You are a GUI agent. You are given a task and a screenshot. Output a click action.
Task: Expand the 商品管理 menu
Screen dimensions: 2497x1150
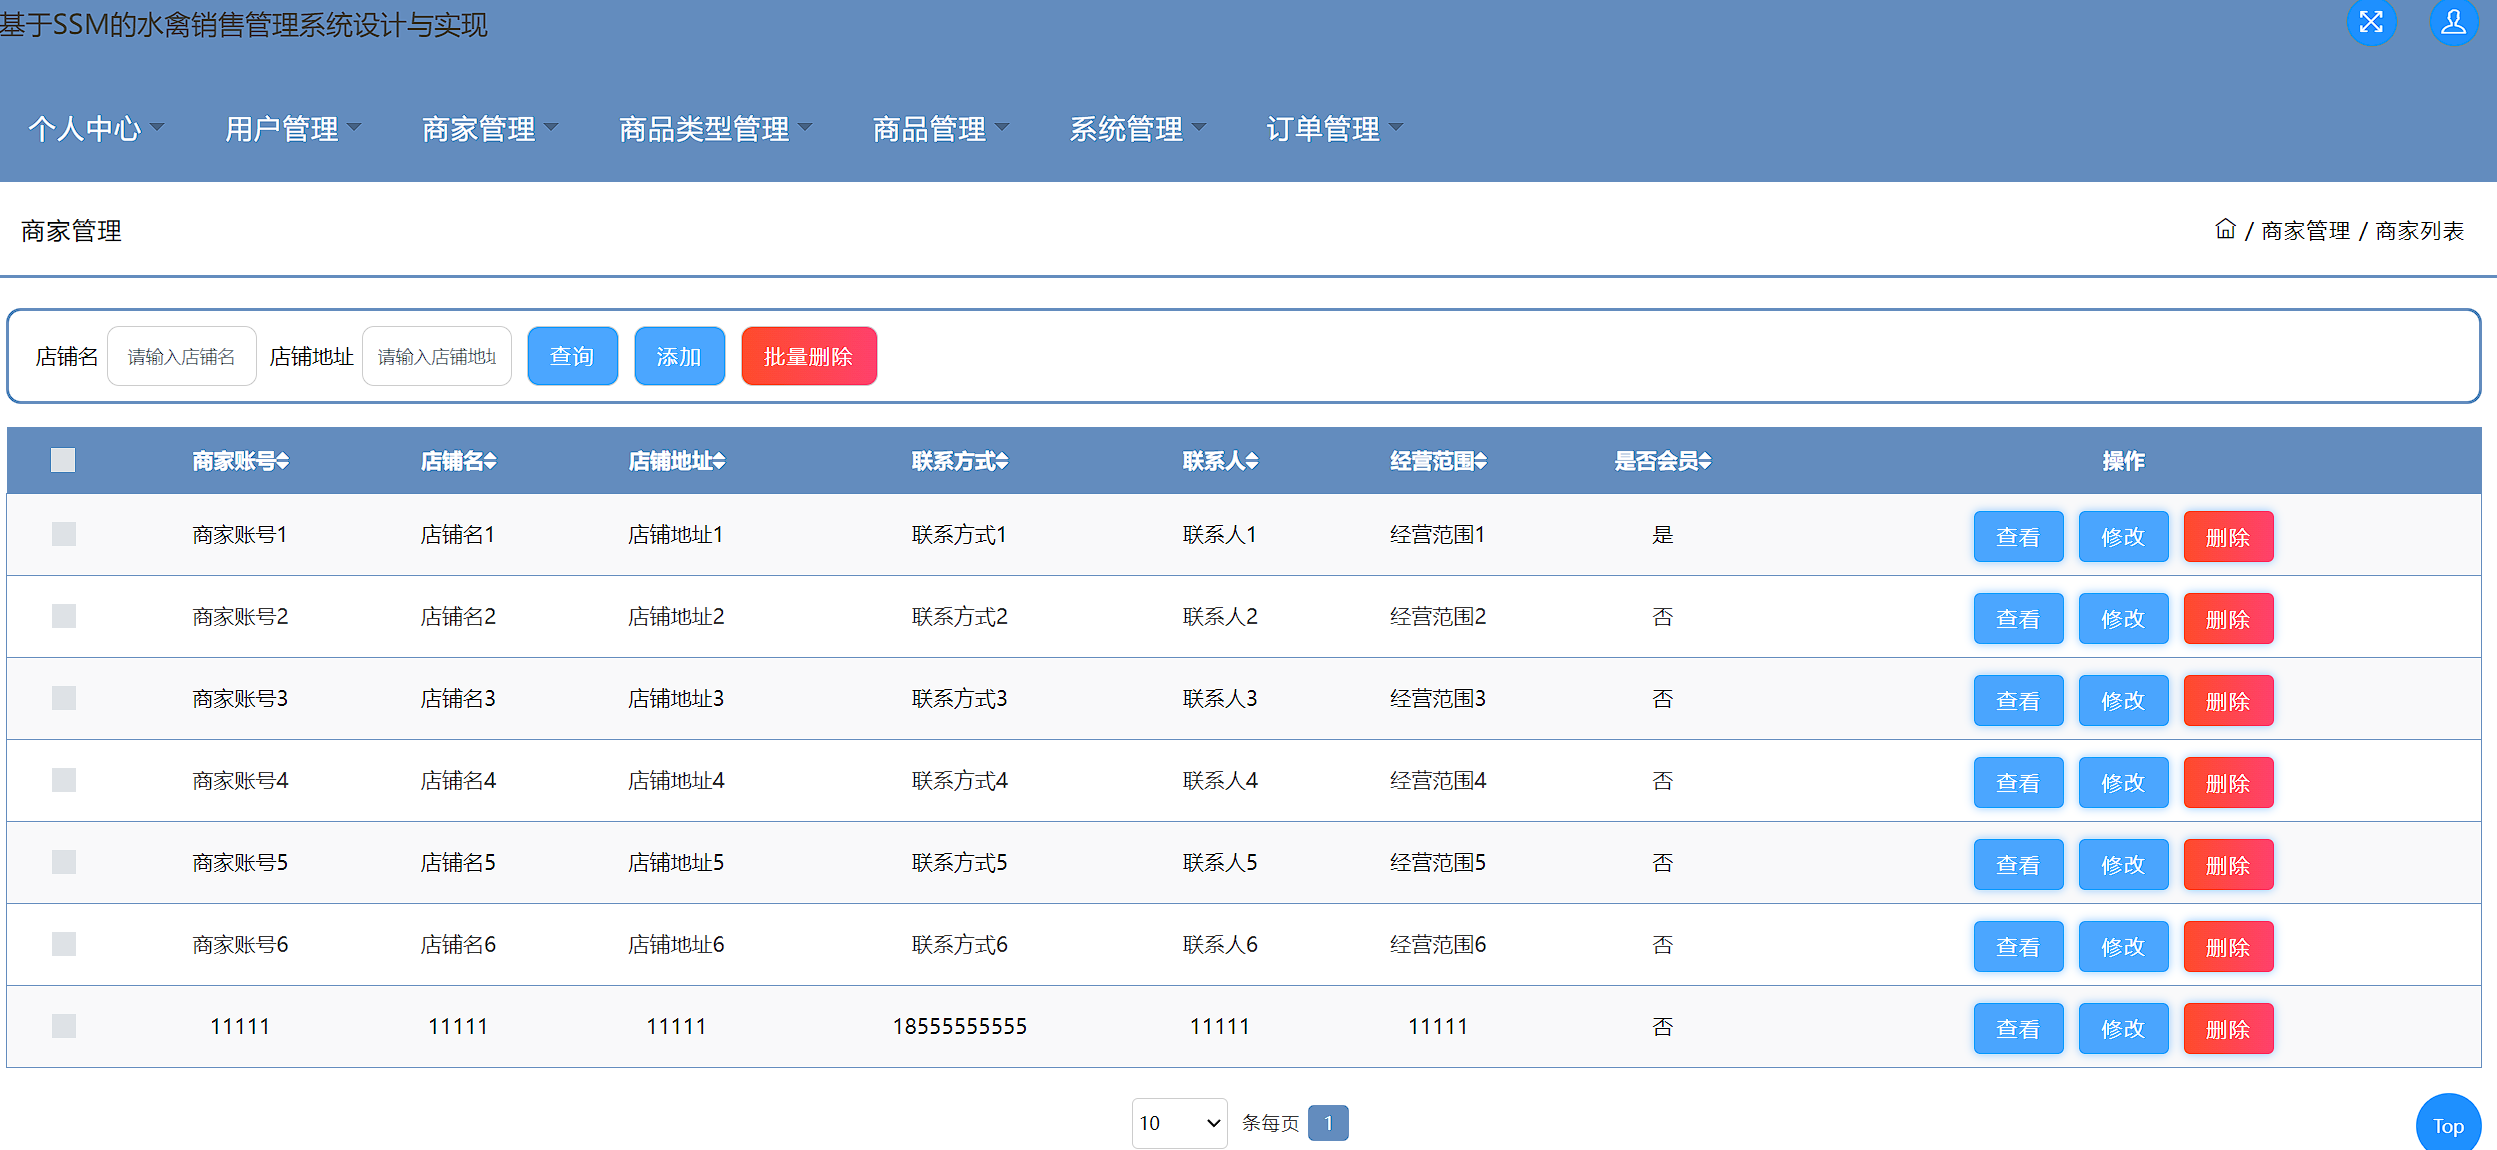click(941, 129)
